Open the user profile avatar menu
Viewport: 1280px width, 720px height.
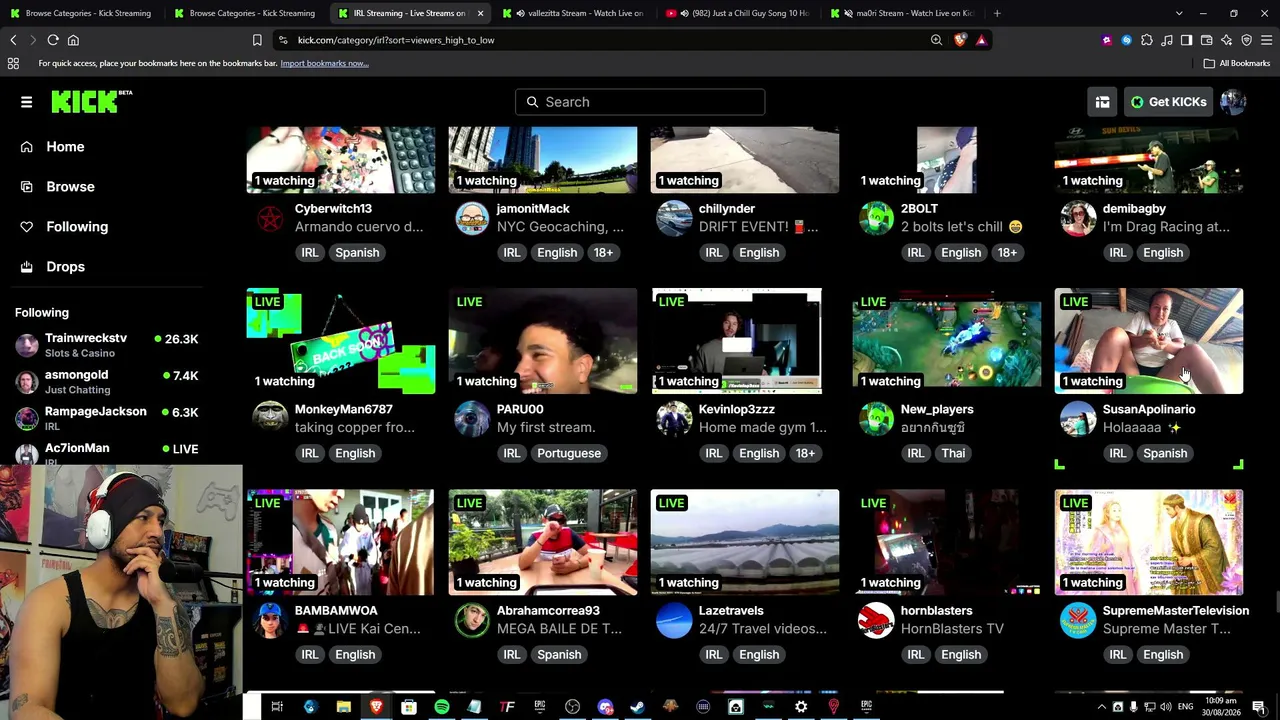1233,102
